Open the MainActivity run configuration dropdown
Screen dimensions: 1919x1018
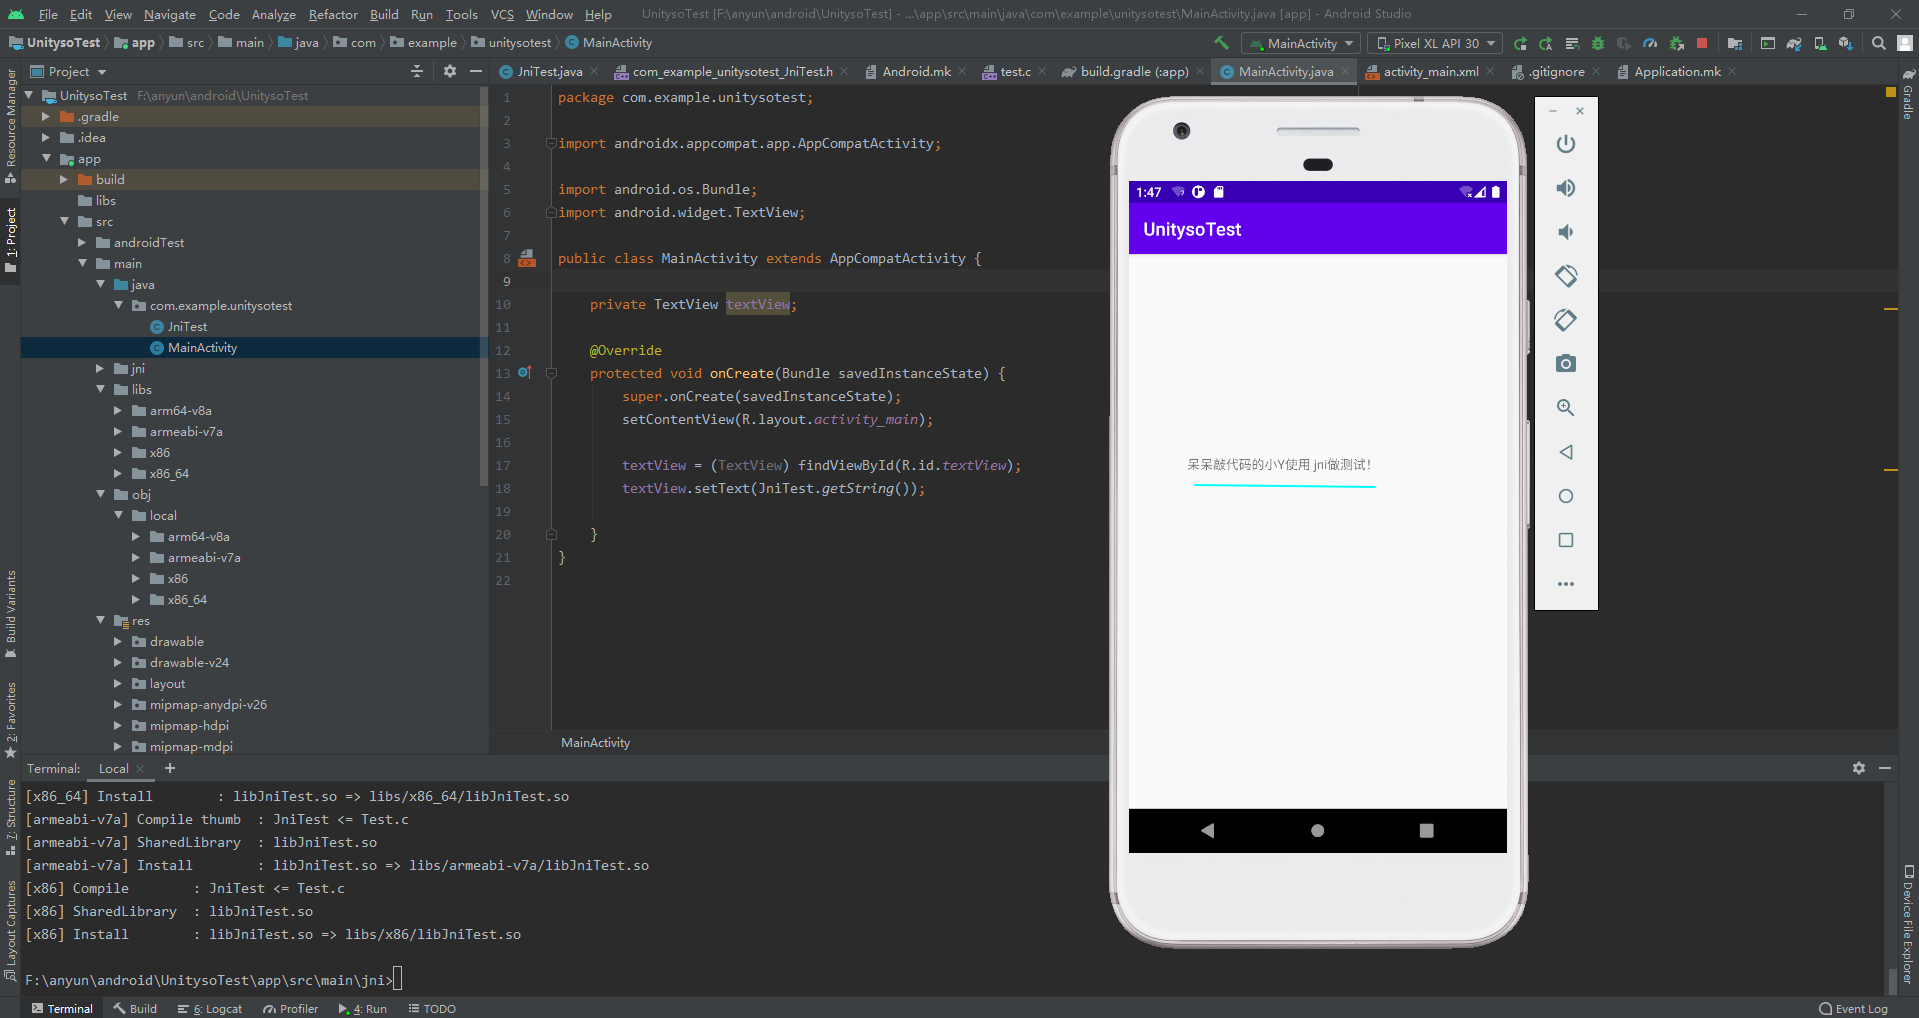pyautogui.click(x=1301, y=43)
